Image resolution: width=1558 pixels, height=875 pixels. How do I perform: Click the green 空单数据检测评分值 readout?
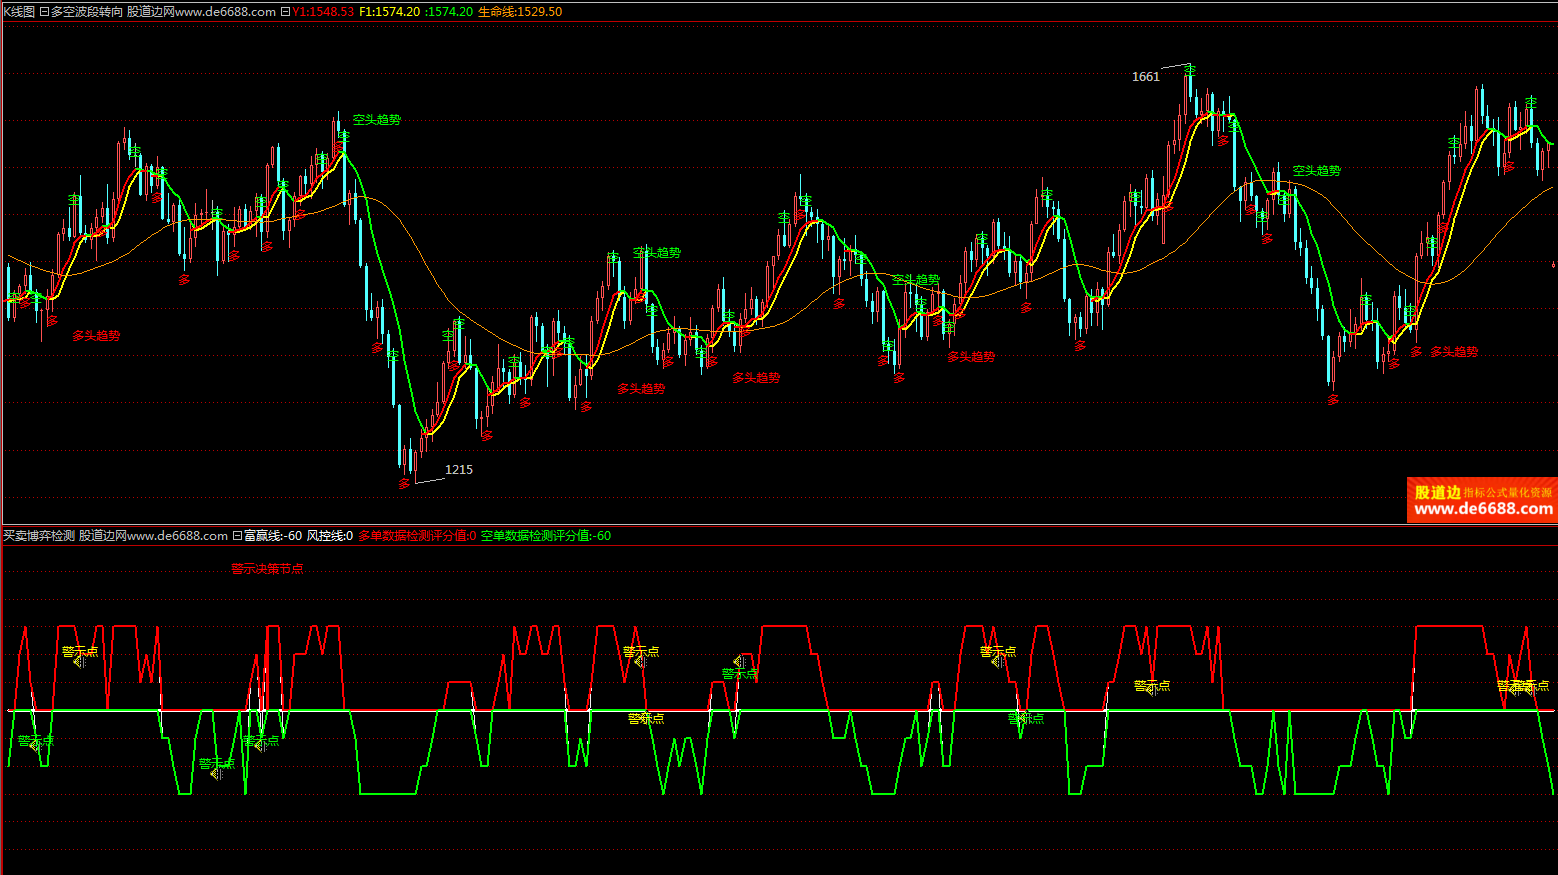545,536
